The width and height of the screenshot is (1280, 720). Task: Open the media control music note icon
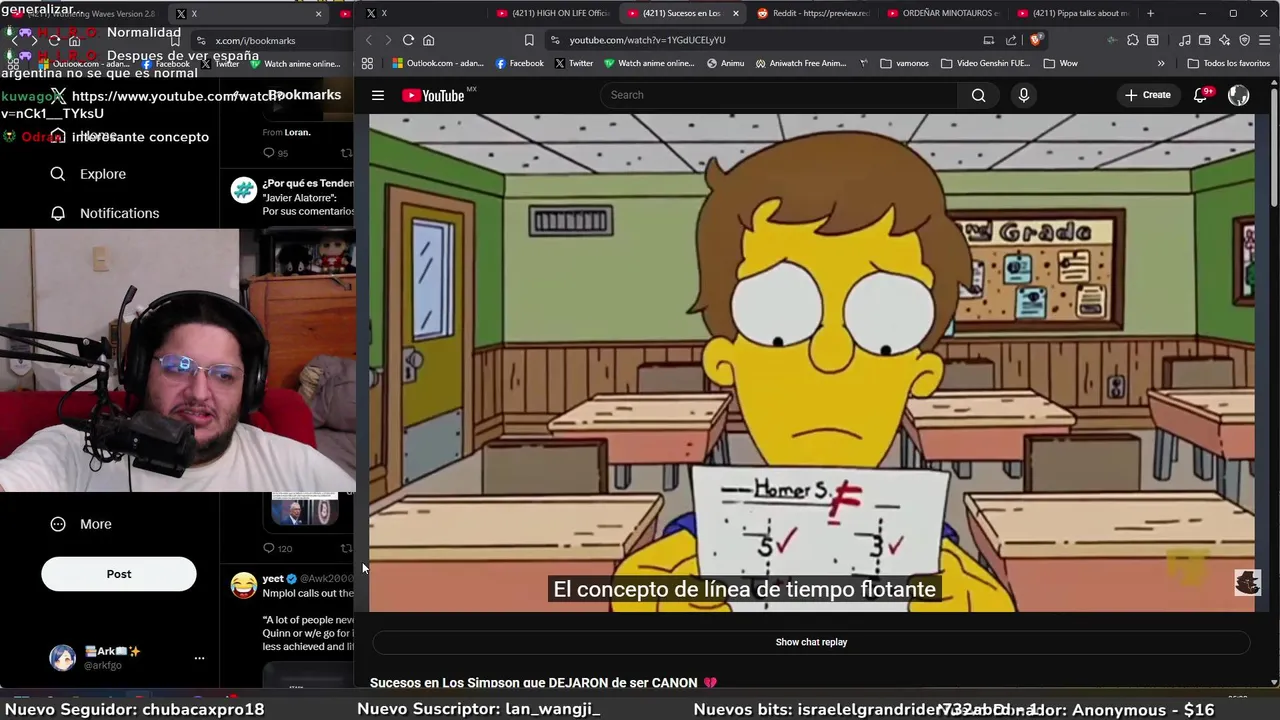click(x=1184, y=40)
